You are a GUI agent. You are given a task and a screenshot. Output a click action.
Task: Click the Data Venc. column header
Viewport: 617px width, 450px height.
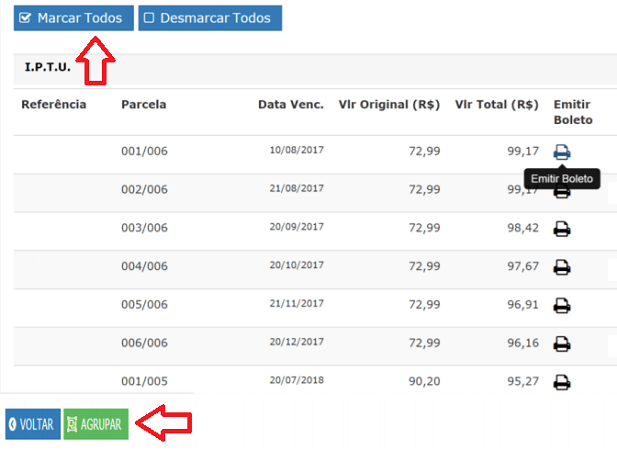tap(290, 104)
